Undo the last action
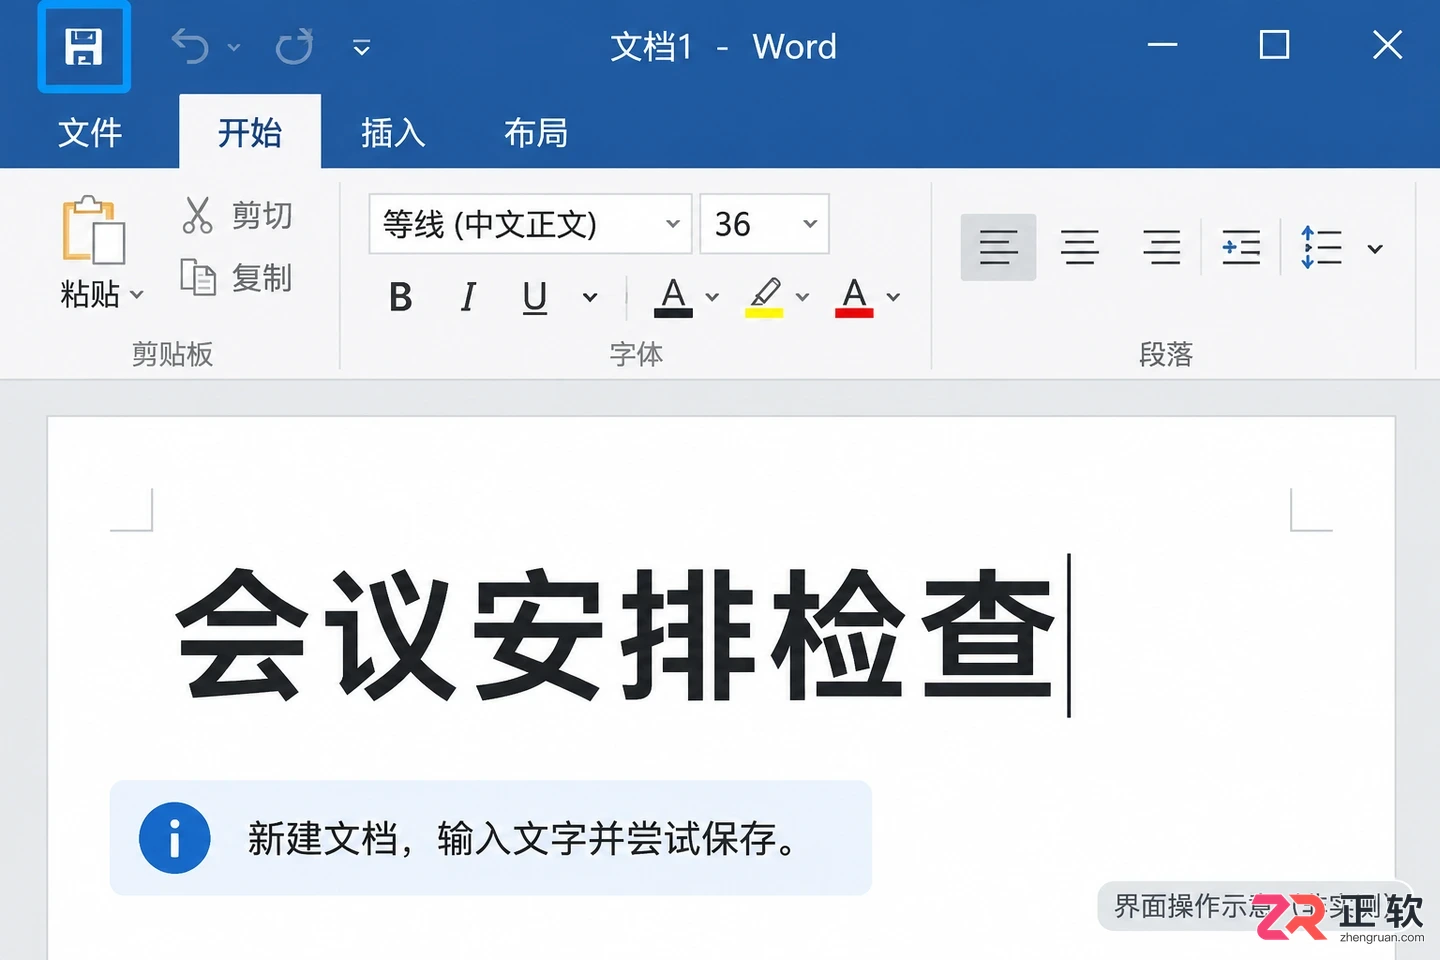Screen dimensions: 1440x960 click(x=190, y=46)
